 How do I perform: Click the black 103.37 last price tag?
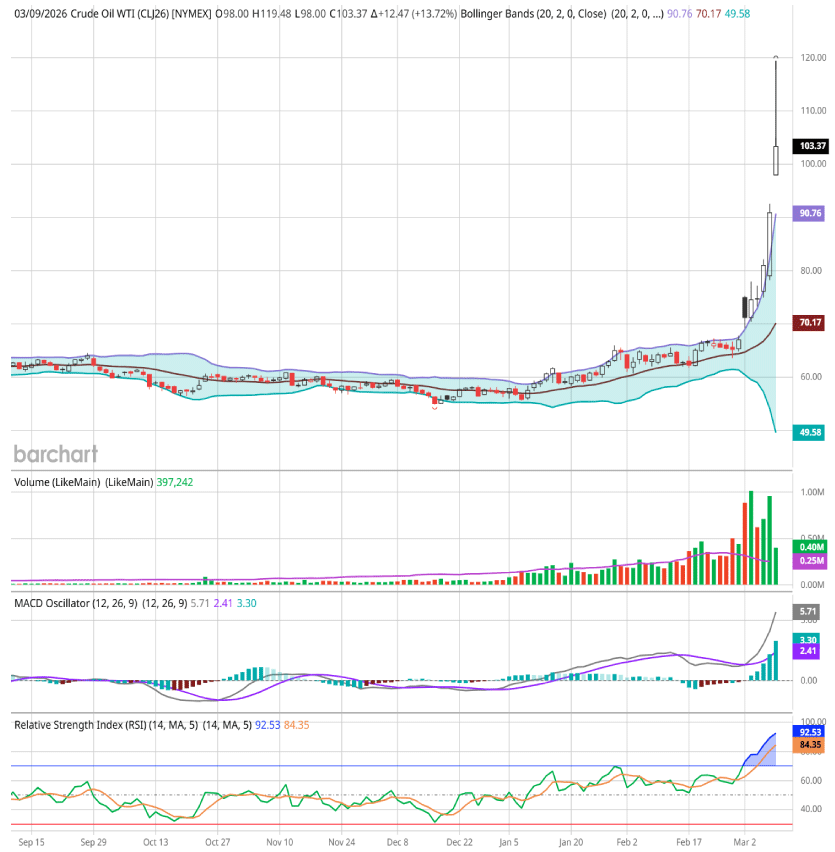(x=807, y=146)
